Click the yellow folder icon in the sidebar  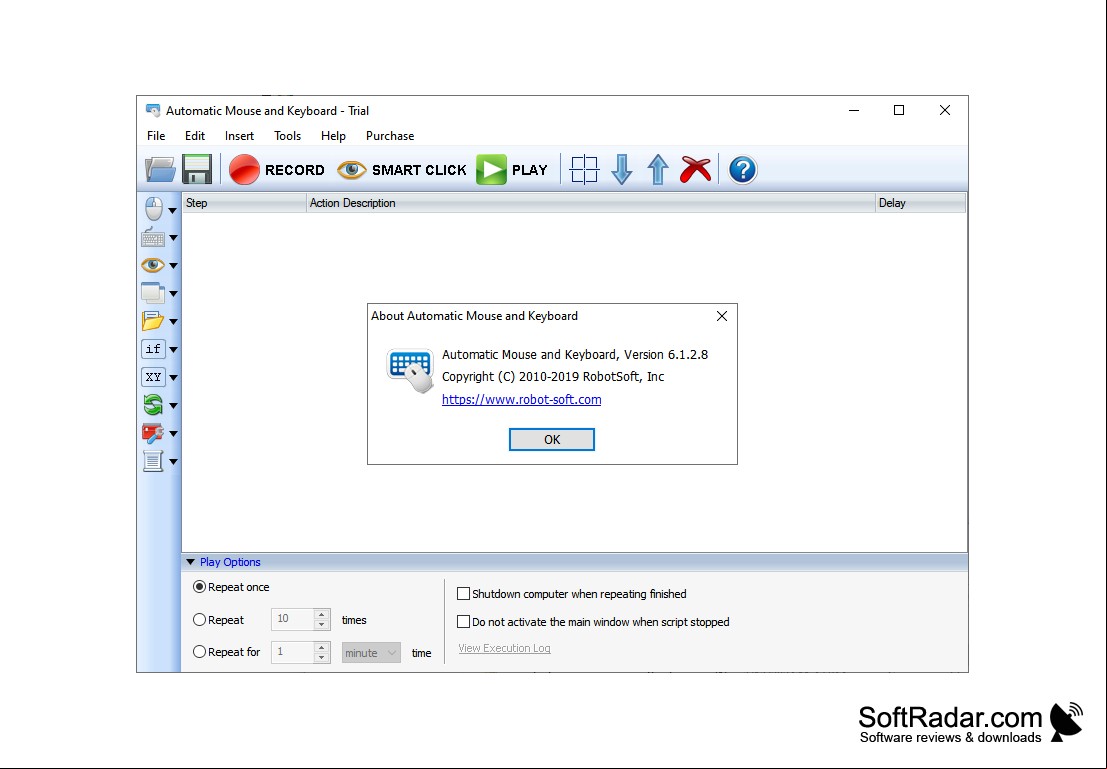coord(153,321)
